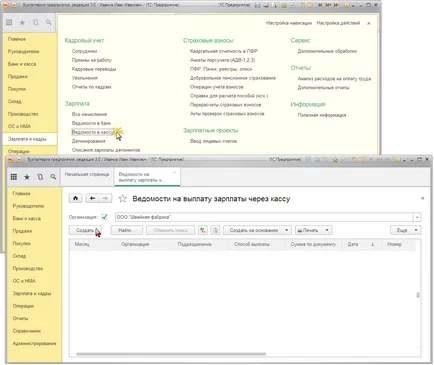Open Настройка действий link

pyautogui.click(x=338, y=23)
